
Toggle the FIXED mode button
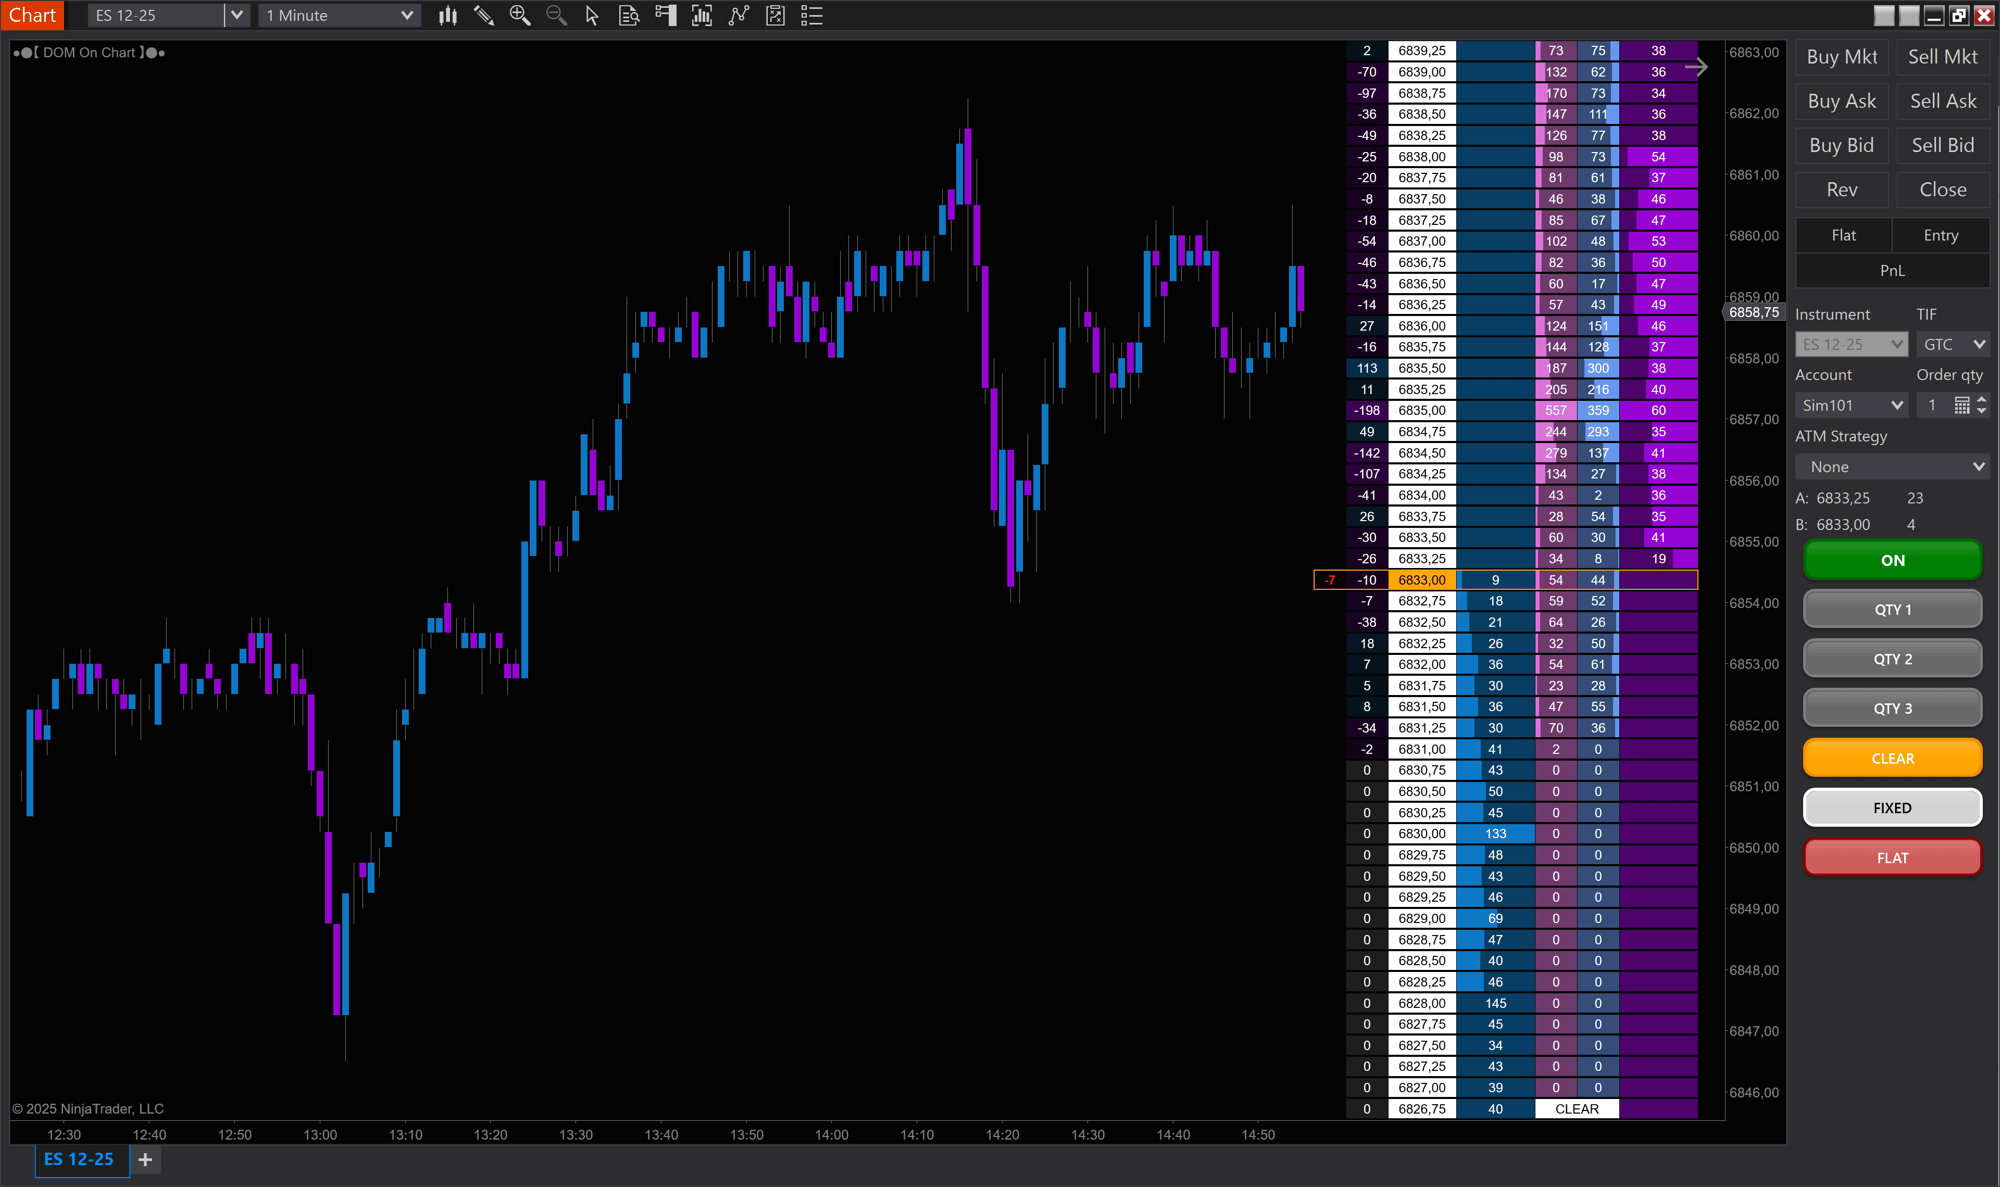point(1892,807)
